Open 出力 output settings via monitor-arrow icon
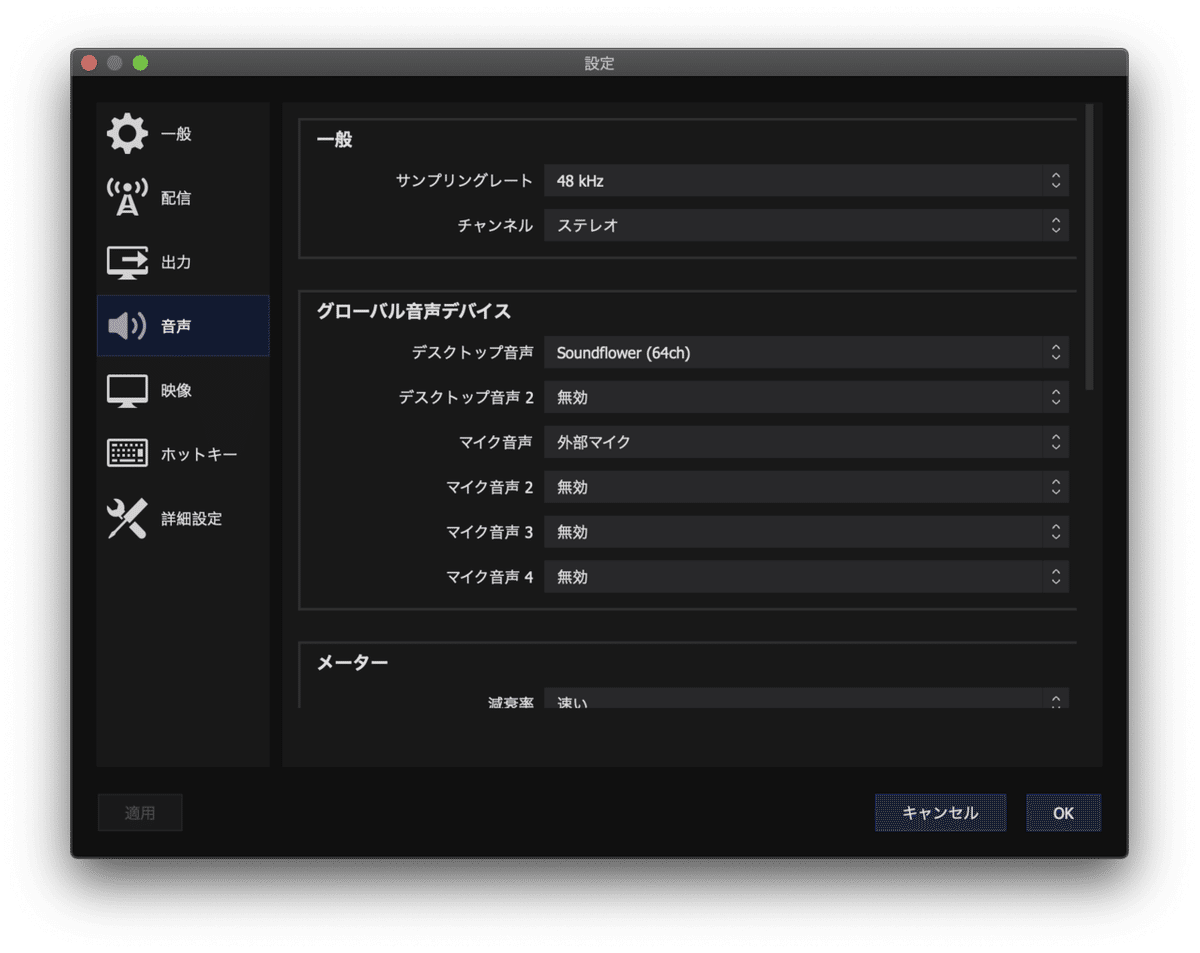The image size is (1200, 953). click(125, 261)
